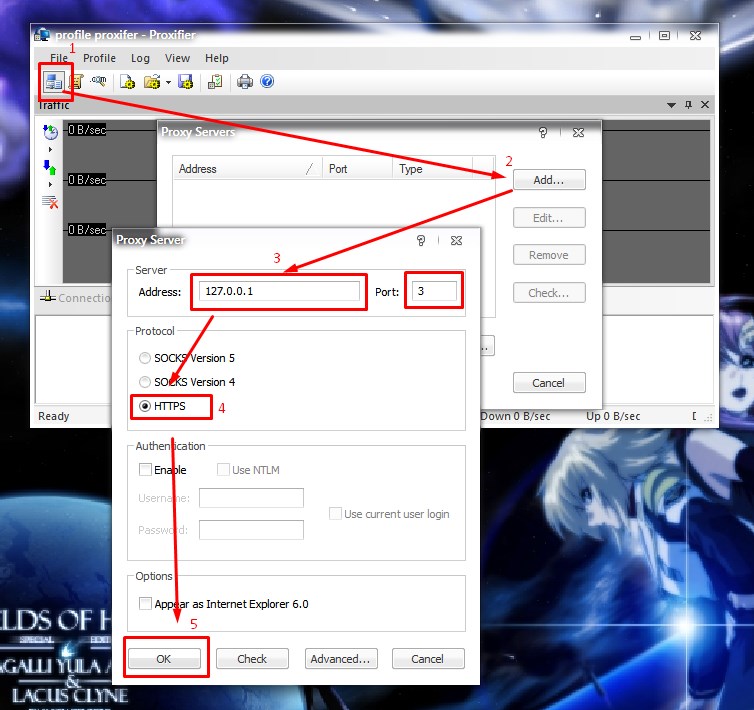Open the Traffic pane dropdown arrow
Screen dimensions: 754x710
[x=671, y=105]
